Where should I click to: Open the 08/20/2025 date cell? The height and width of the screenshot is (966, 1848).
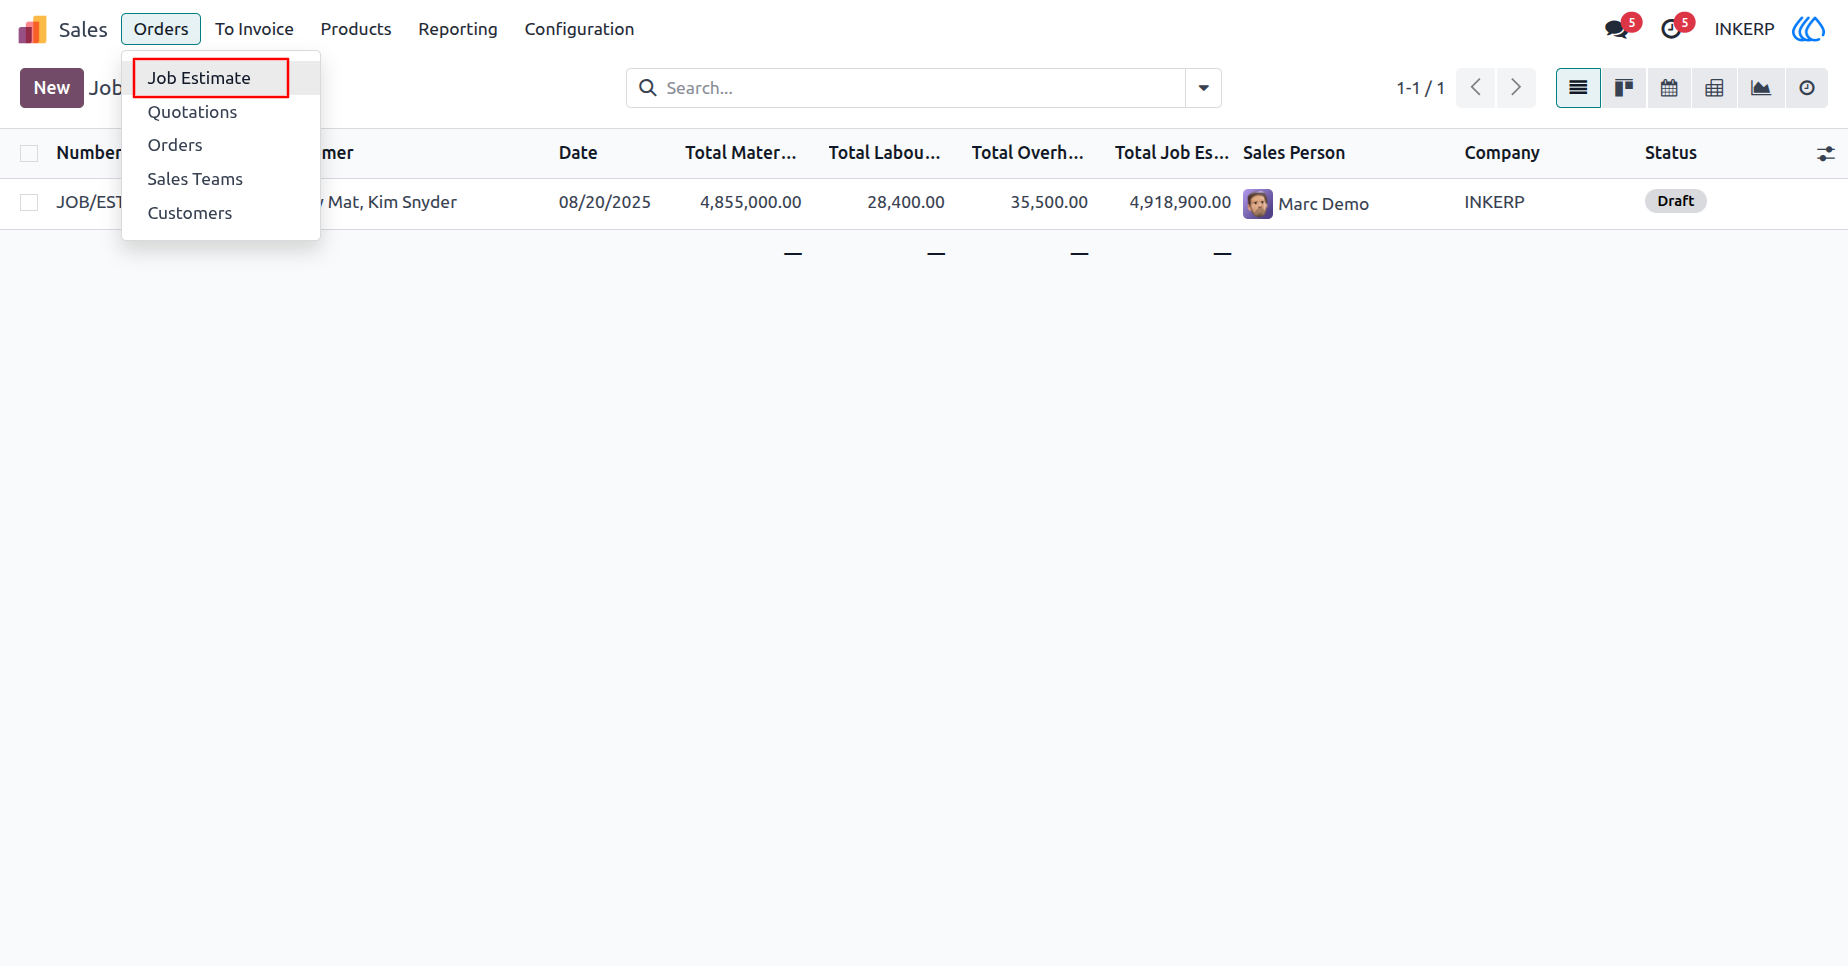click(x=605, y=202)
